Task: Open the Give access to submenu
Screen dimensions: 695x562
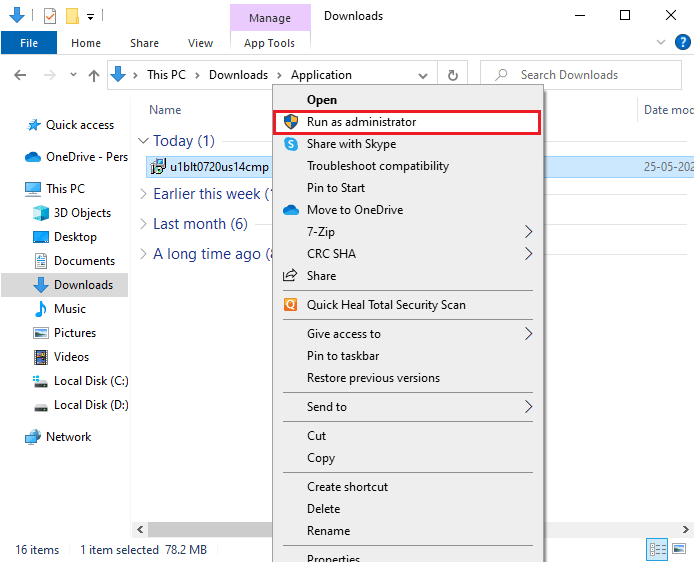Action: coord(407,334)
